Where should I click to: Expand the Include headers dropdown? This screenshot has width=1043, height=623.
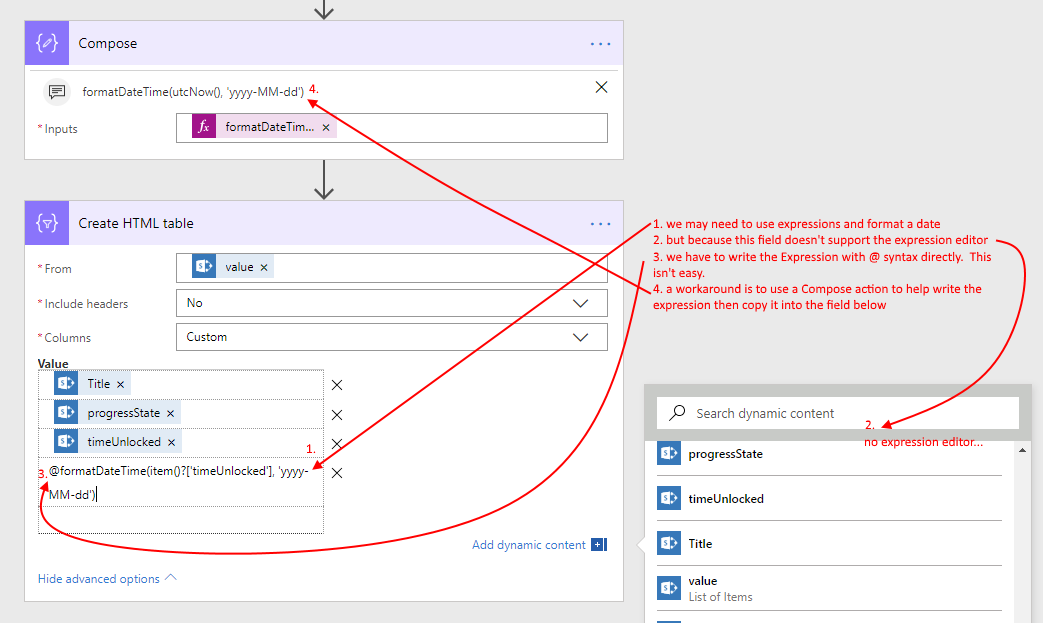pos(580,303)
